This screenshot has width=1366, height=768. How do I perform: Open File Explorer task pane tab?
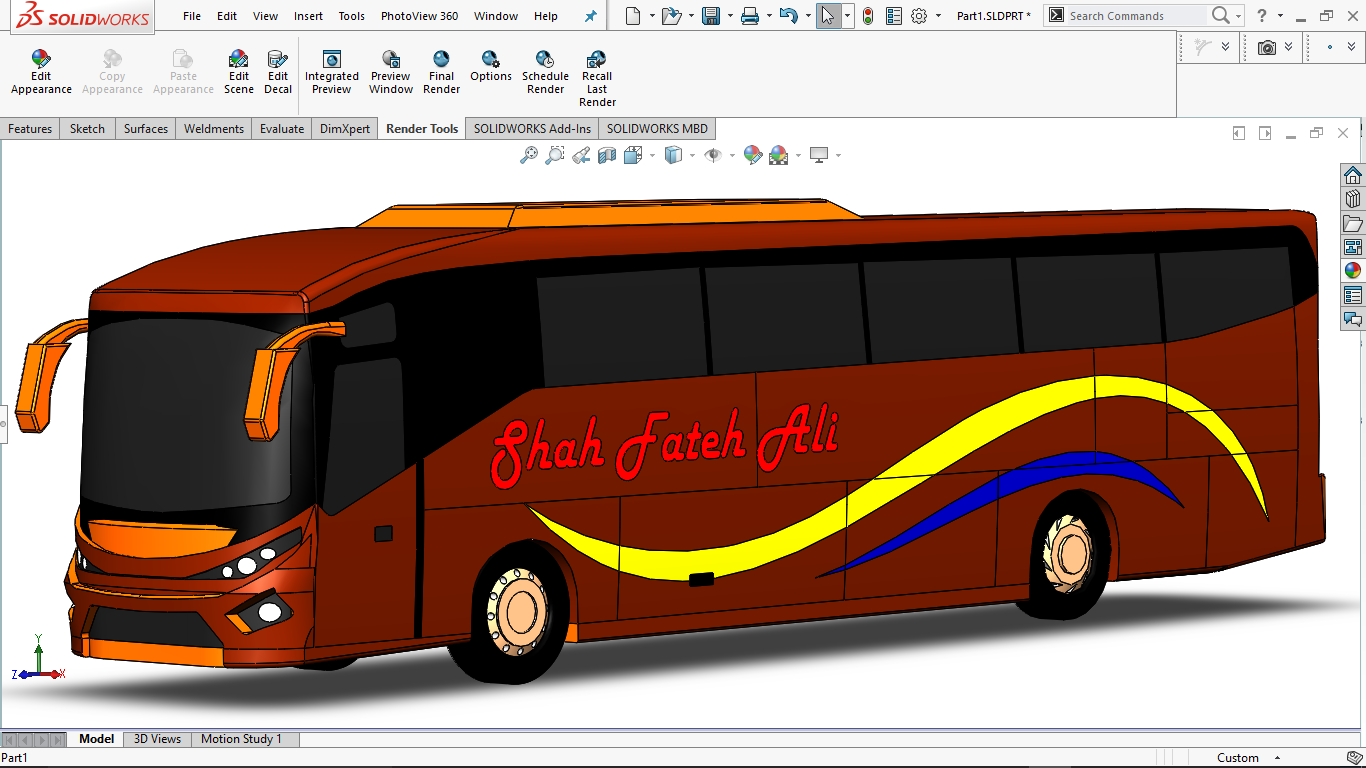[x=1353, y=223]
